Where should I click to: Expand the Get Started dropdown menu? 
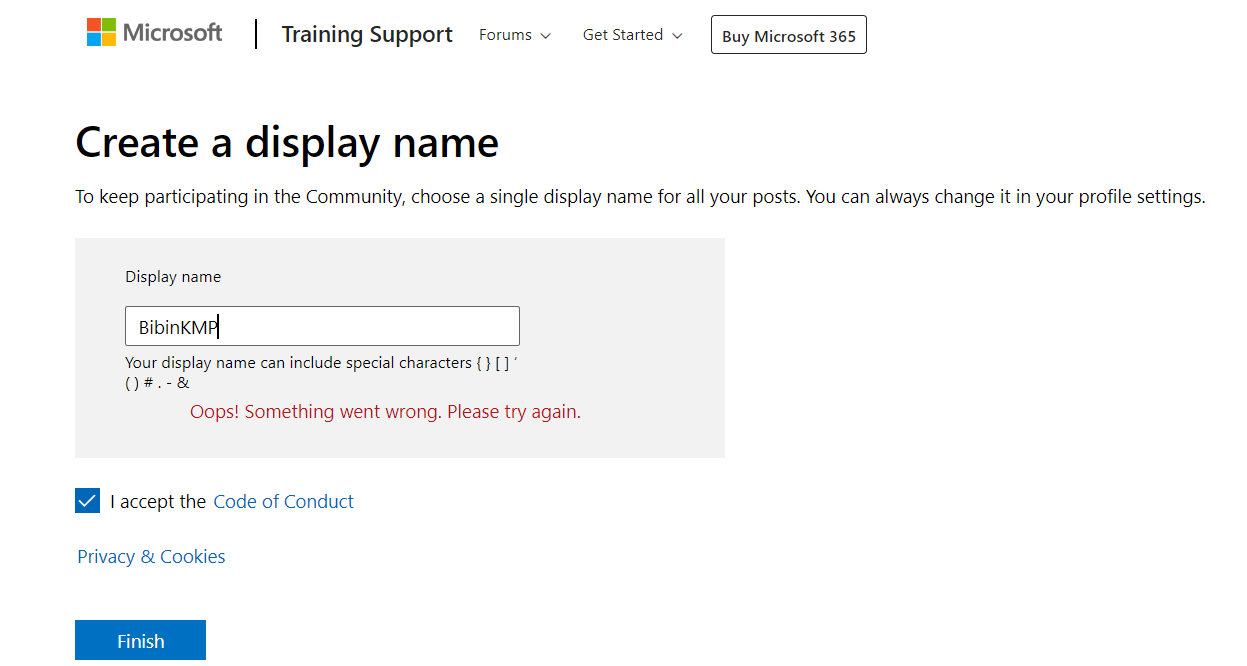pos(633,35)
